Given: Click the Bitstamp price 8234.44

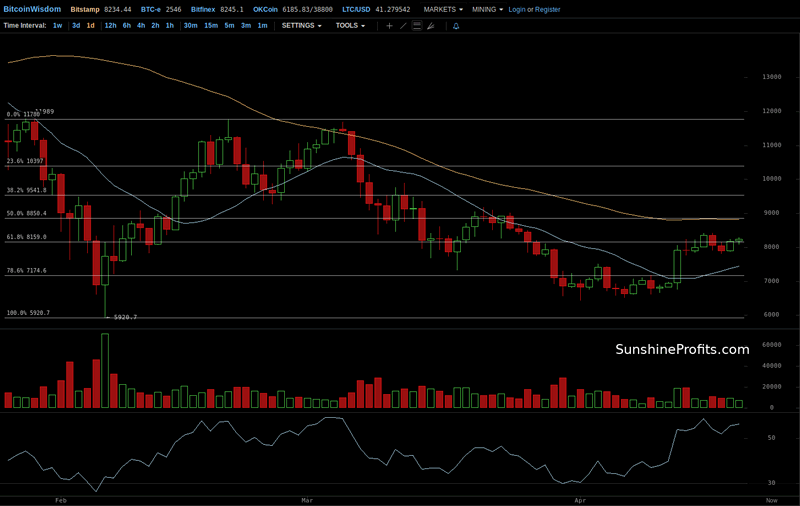Looking at the screenshot, I should [117, 10].
